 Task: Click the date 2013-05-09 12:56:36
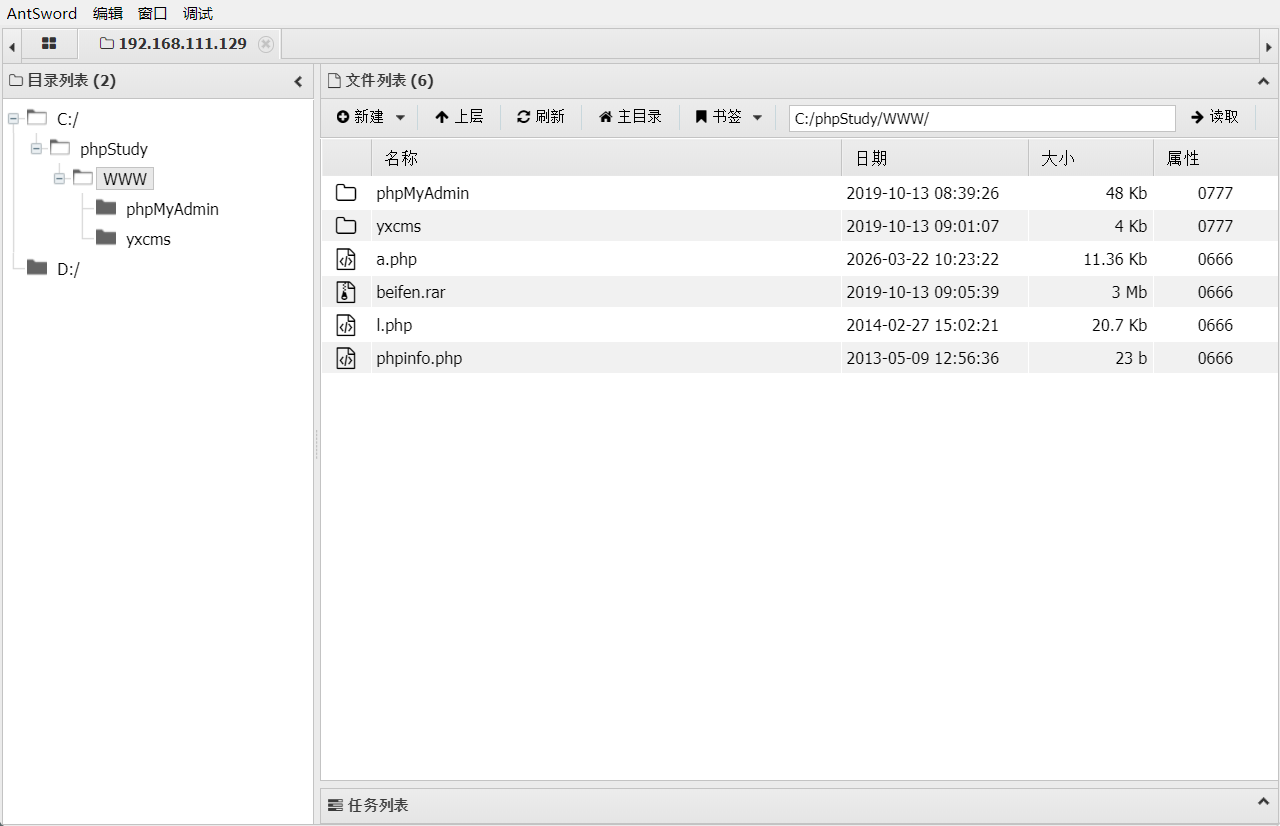922,358
